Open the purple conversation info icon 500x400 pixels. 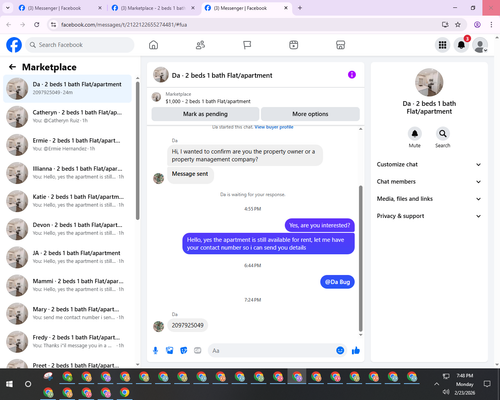(352, 75)
